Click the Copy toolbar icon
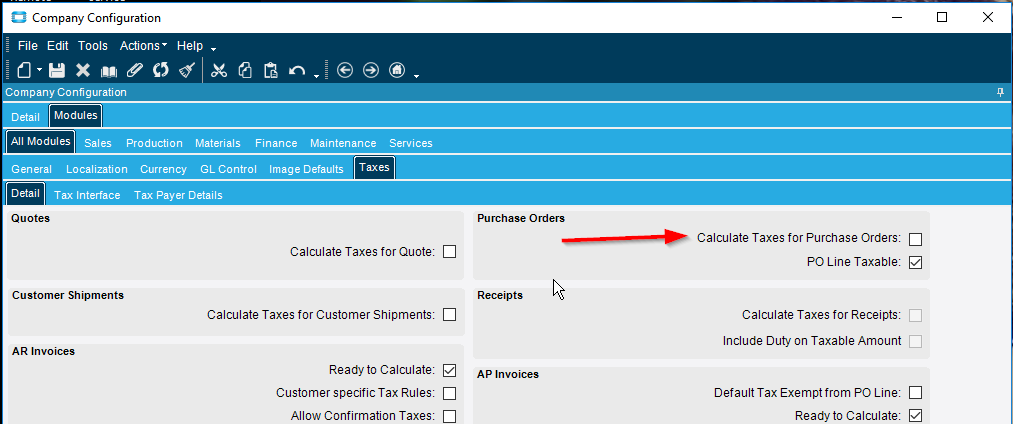This screenshot has width=1013, height=424. 245,70
